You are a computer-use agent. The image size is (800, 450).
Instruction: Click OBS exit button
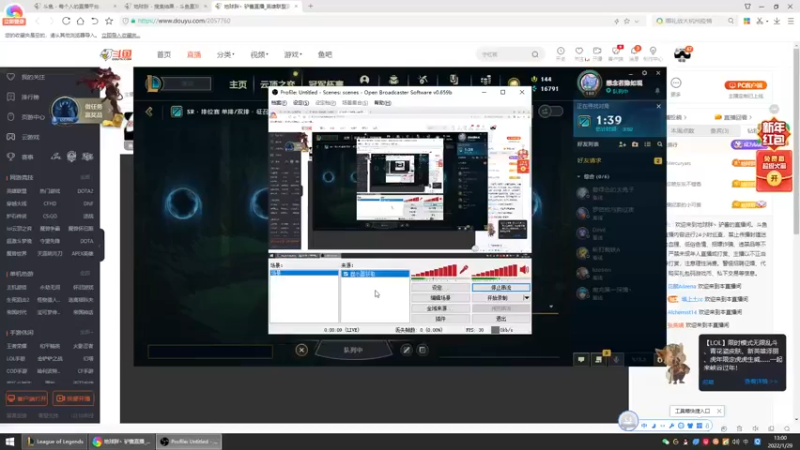coord(501,319)
